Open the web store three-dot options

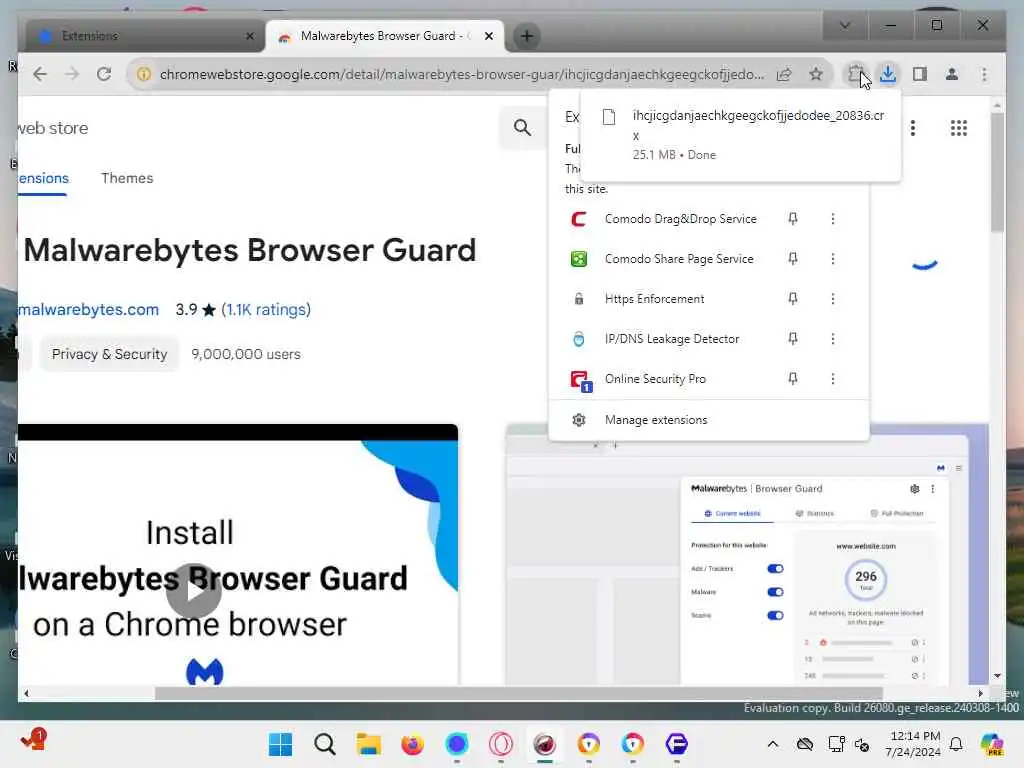click(x=913, y=128)
